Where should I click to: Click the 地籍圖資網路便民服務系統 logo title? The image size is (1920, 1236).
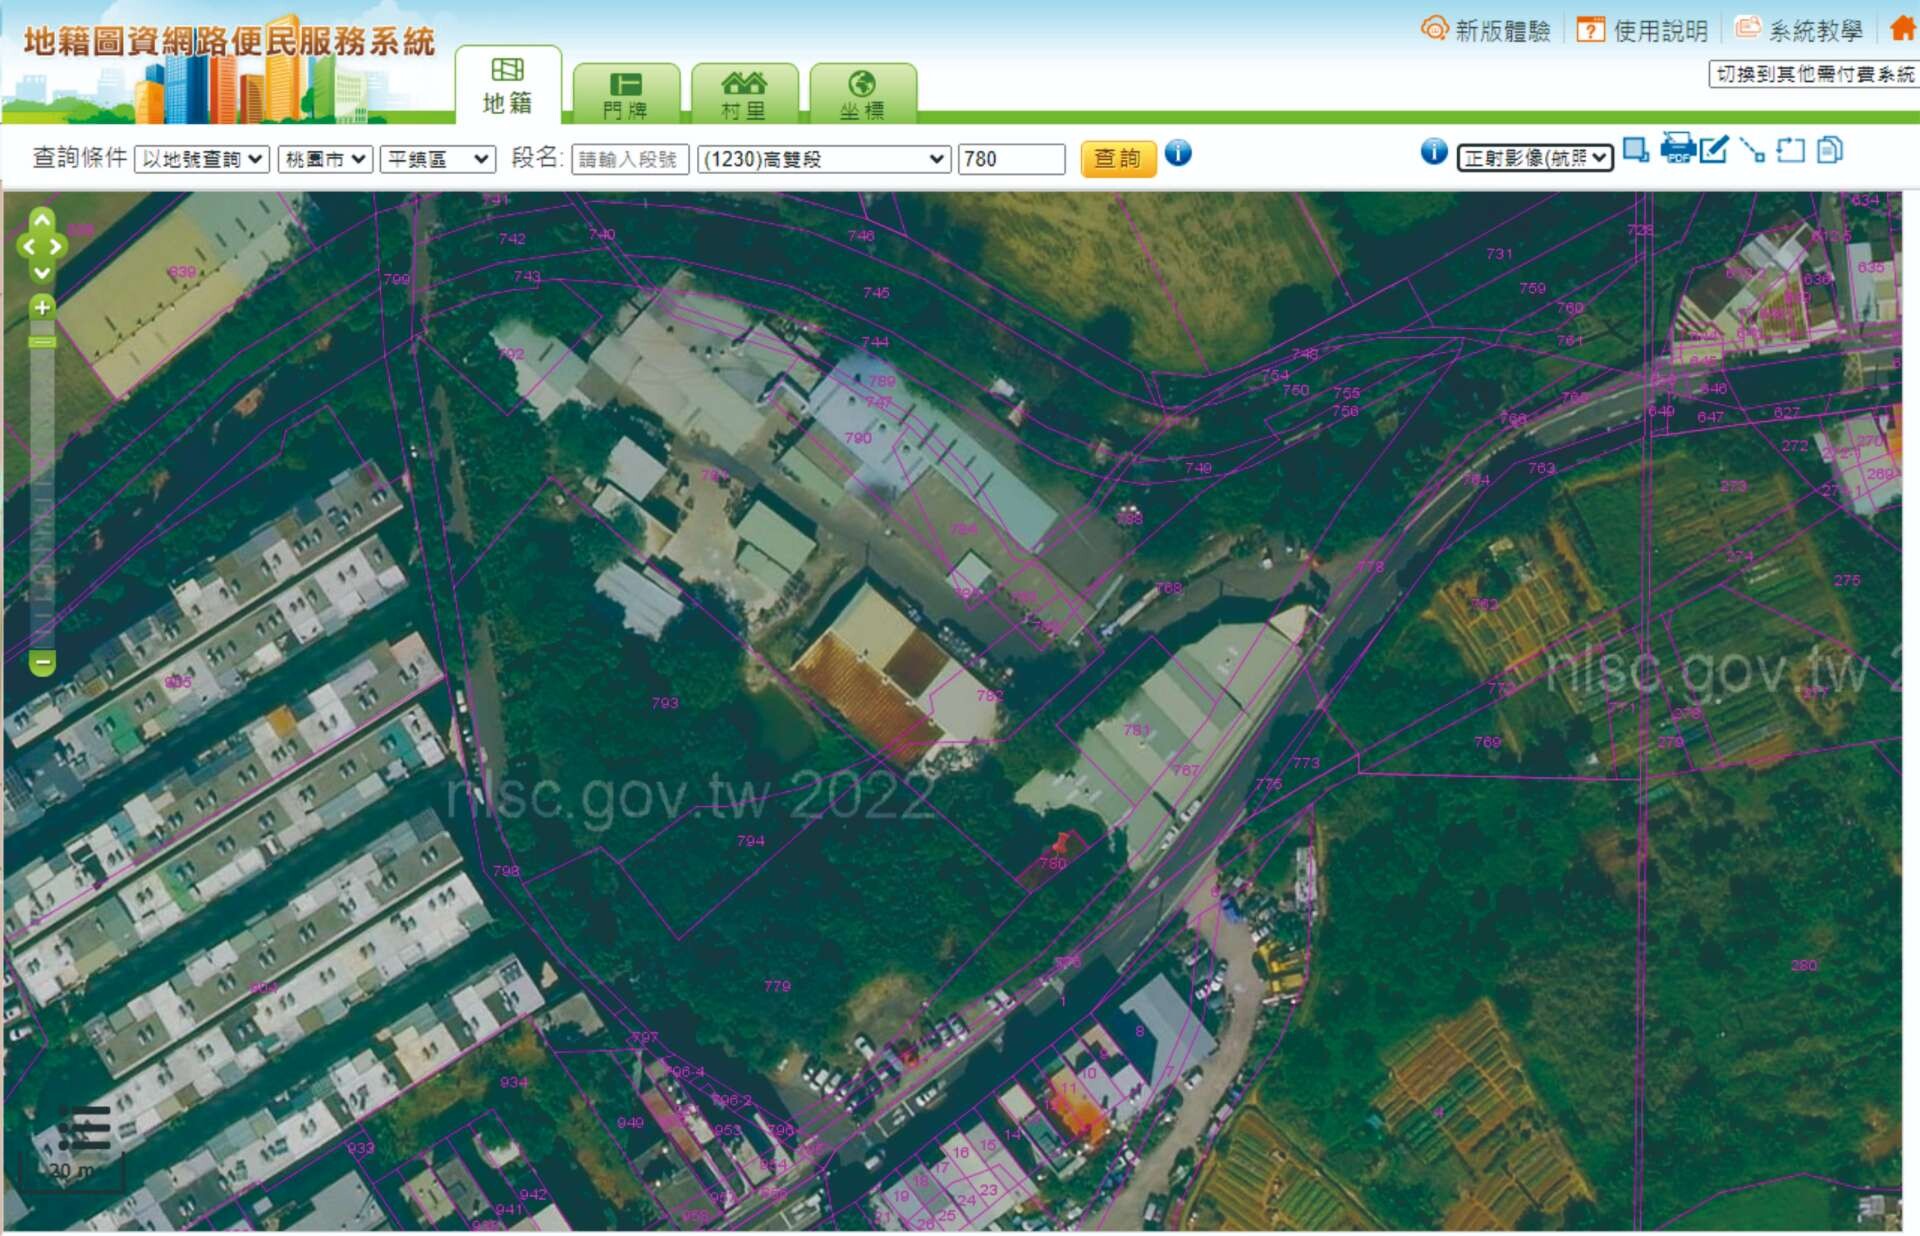[229, 42]
